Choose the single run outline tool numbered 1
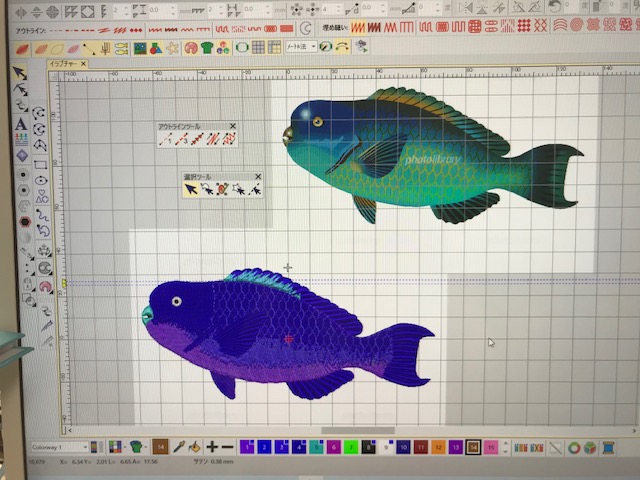This screenshot has width=640, height=480. click(x=165, y=139)
